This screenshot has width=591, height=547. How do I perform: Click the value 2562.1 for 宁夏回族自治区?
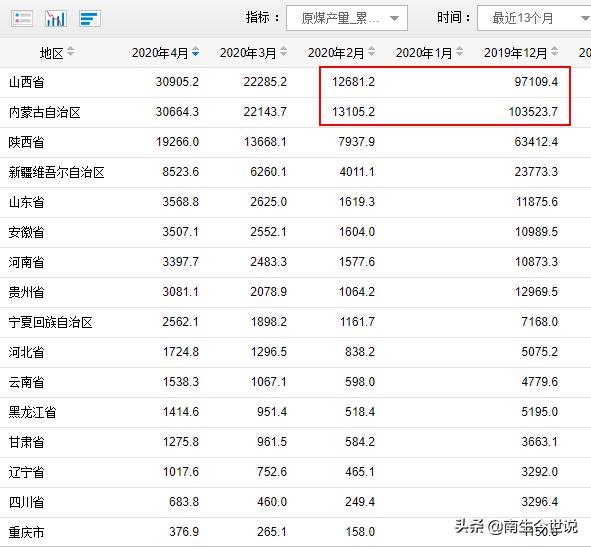(181, 322)
